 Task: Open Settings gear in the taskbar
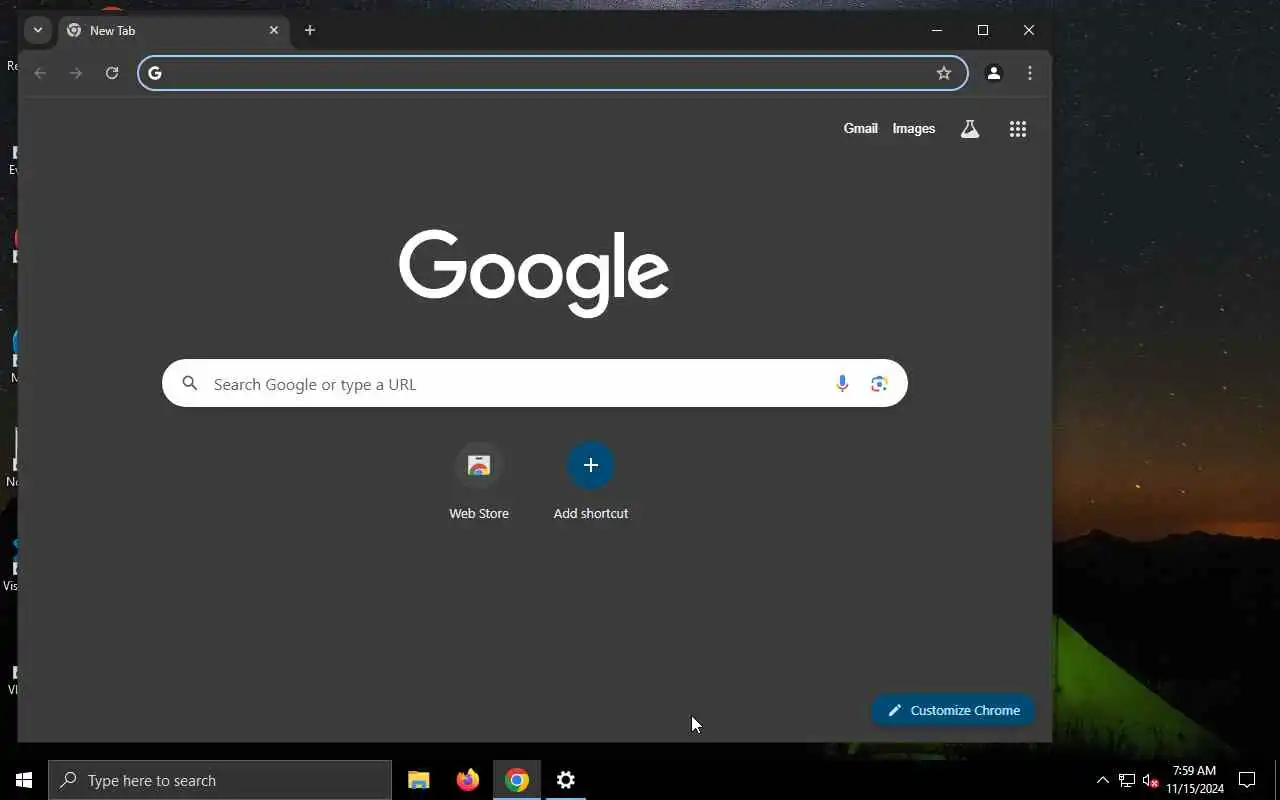(566, 780)
